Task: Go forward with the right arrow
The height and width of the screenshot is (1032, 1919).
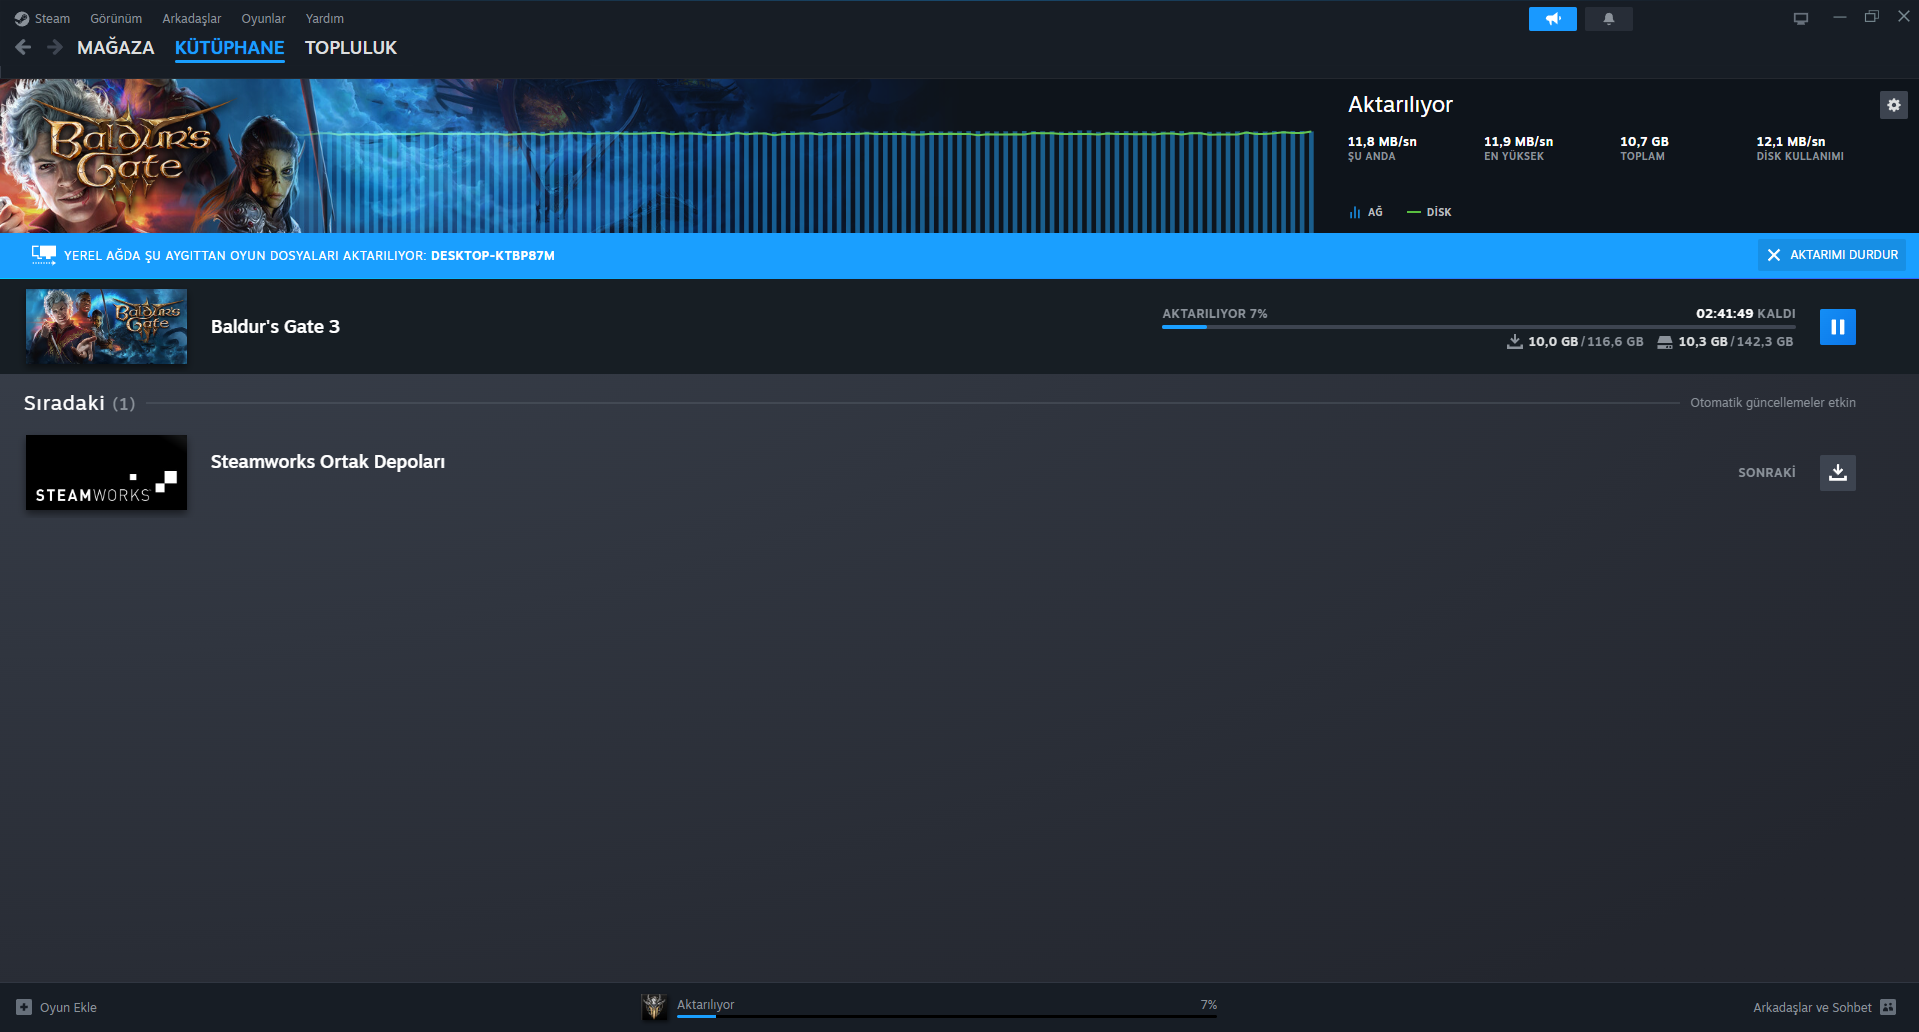Action: [55, 47]
